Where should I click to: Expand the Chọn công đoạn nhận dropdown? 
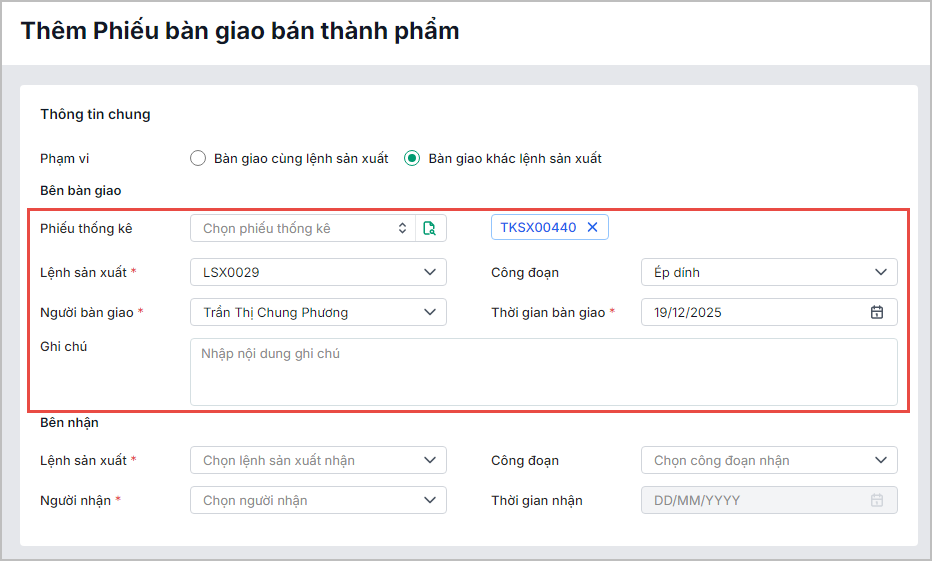(880, 460)
